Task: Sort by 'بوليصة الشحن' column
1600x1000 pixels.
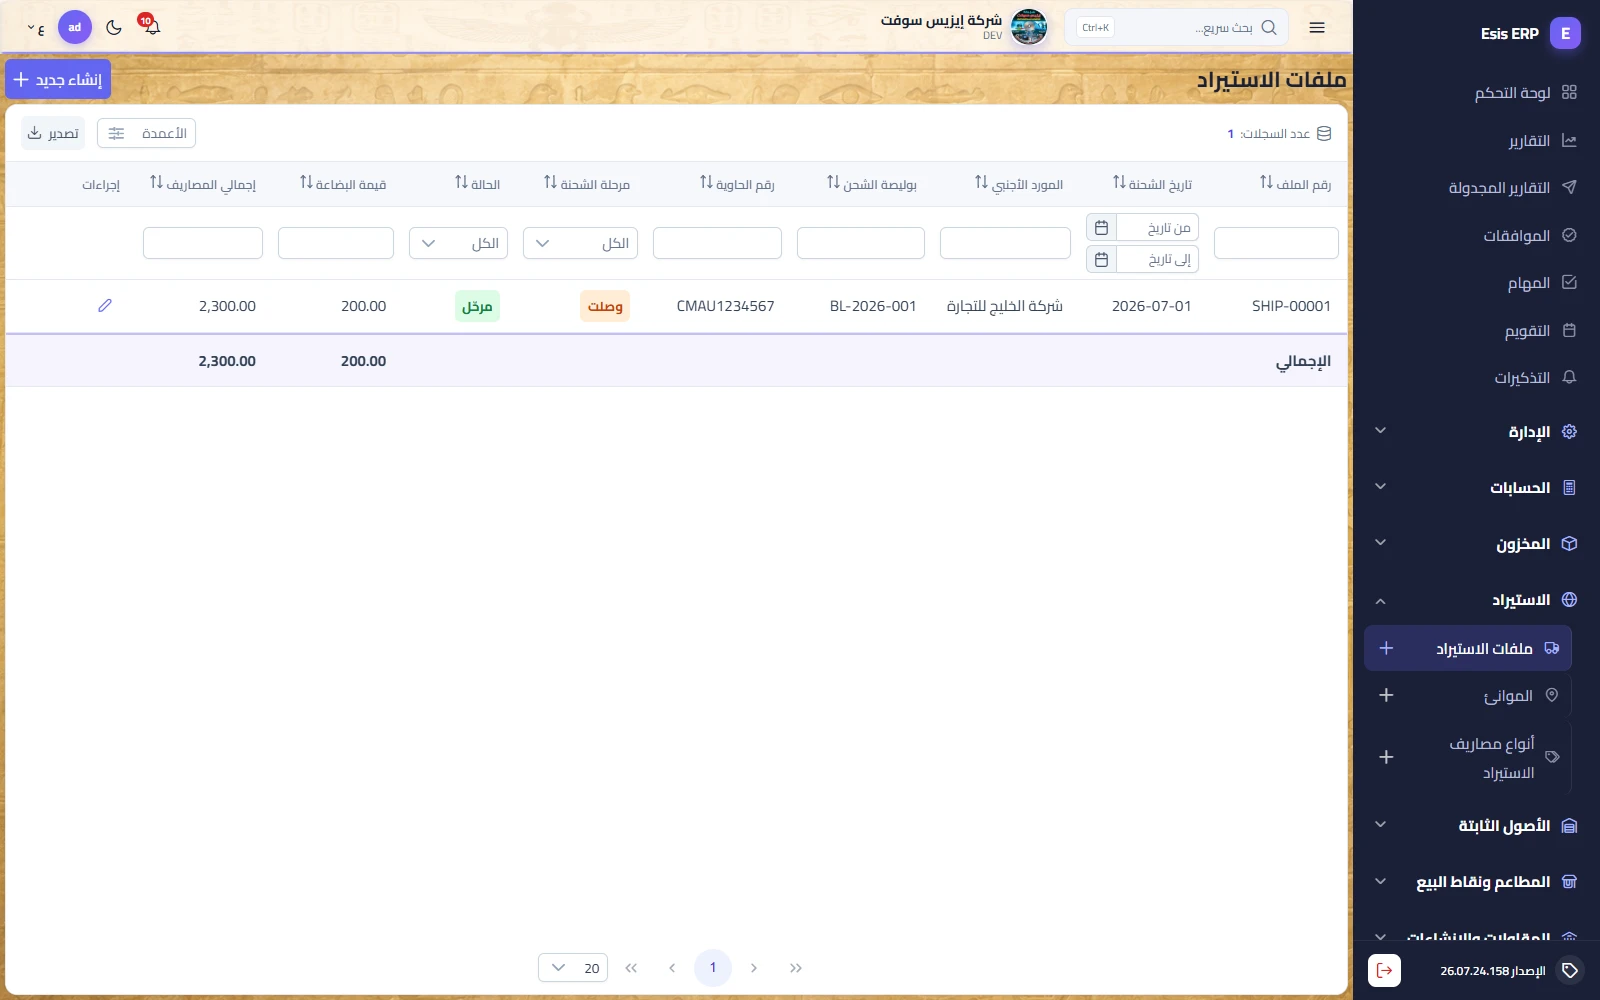Action: pos(872,184)
